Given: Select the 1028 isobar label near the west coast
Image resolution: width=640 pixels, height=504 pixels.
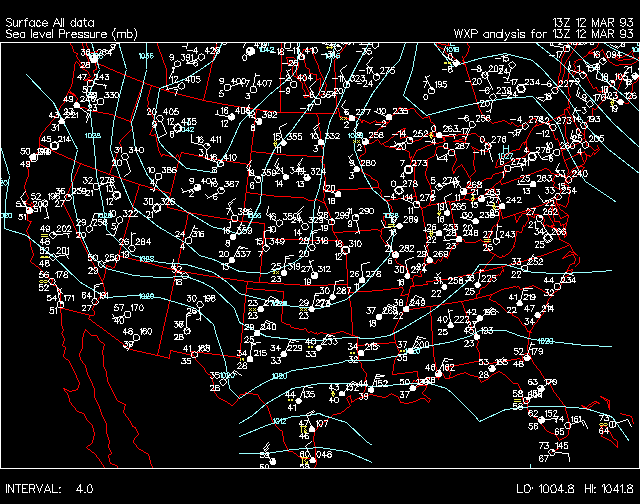Looking at the screenshot, I should [x=93, y=136].
